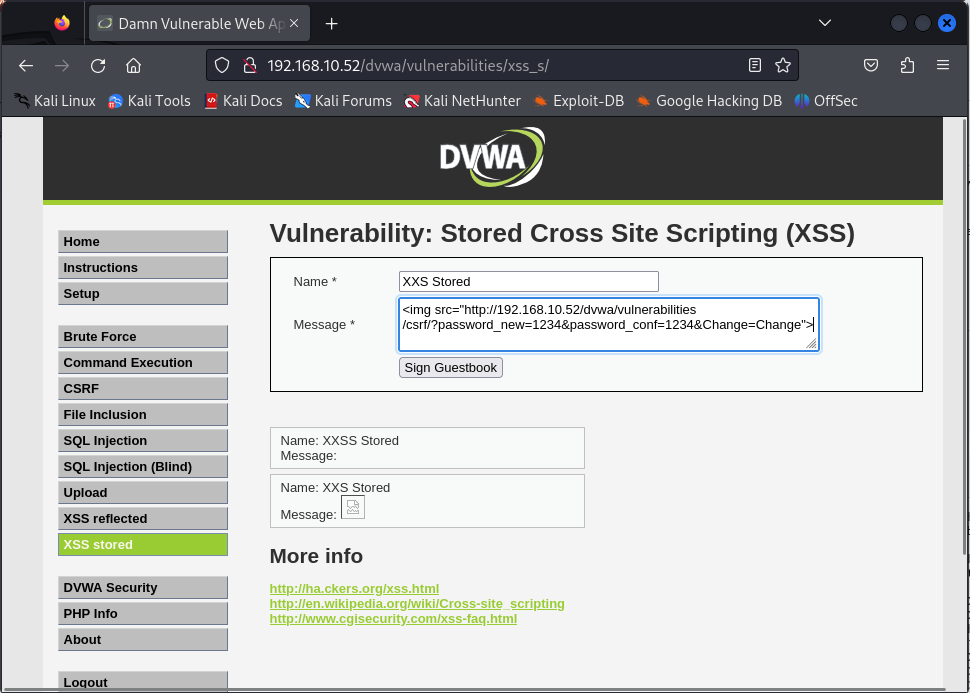970x693 pixels.
Task: Reload the current page
Action: pos(98,66)
